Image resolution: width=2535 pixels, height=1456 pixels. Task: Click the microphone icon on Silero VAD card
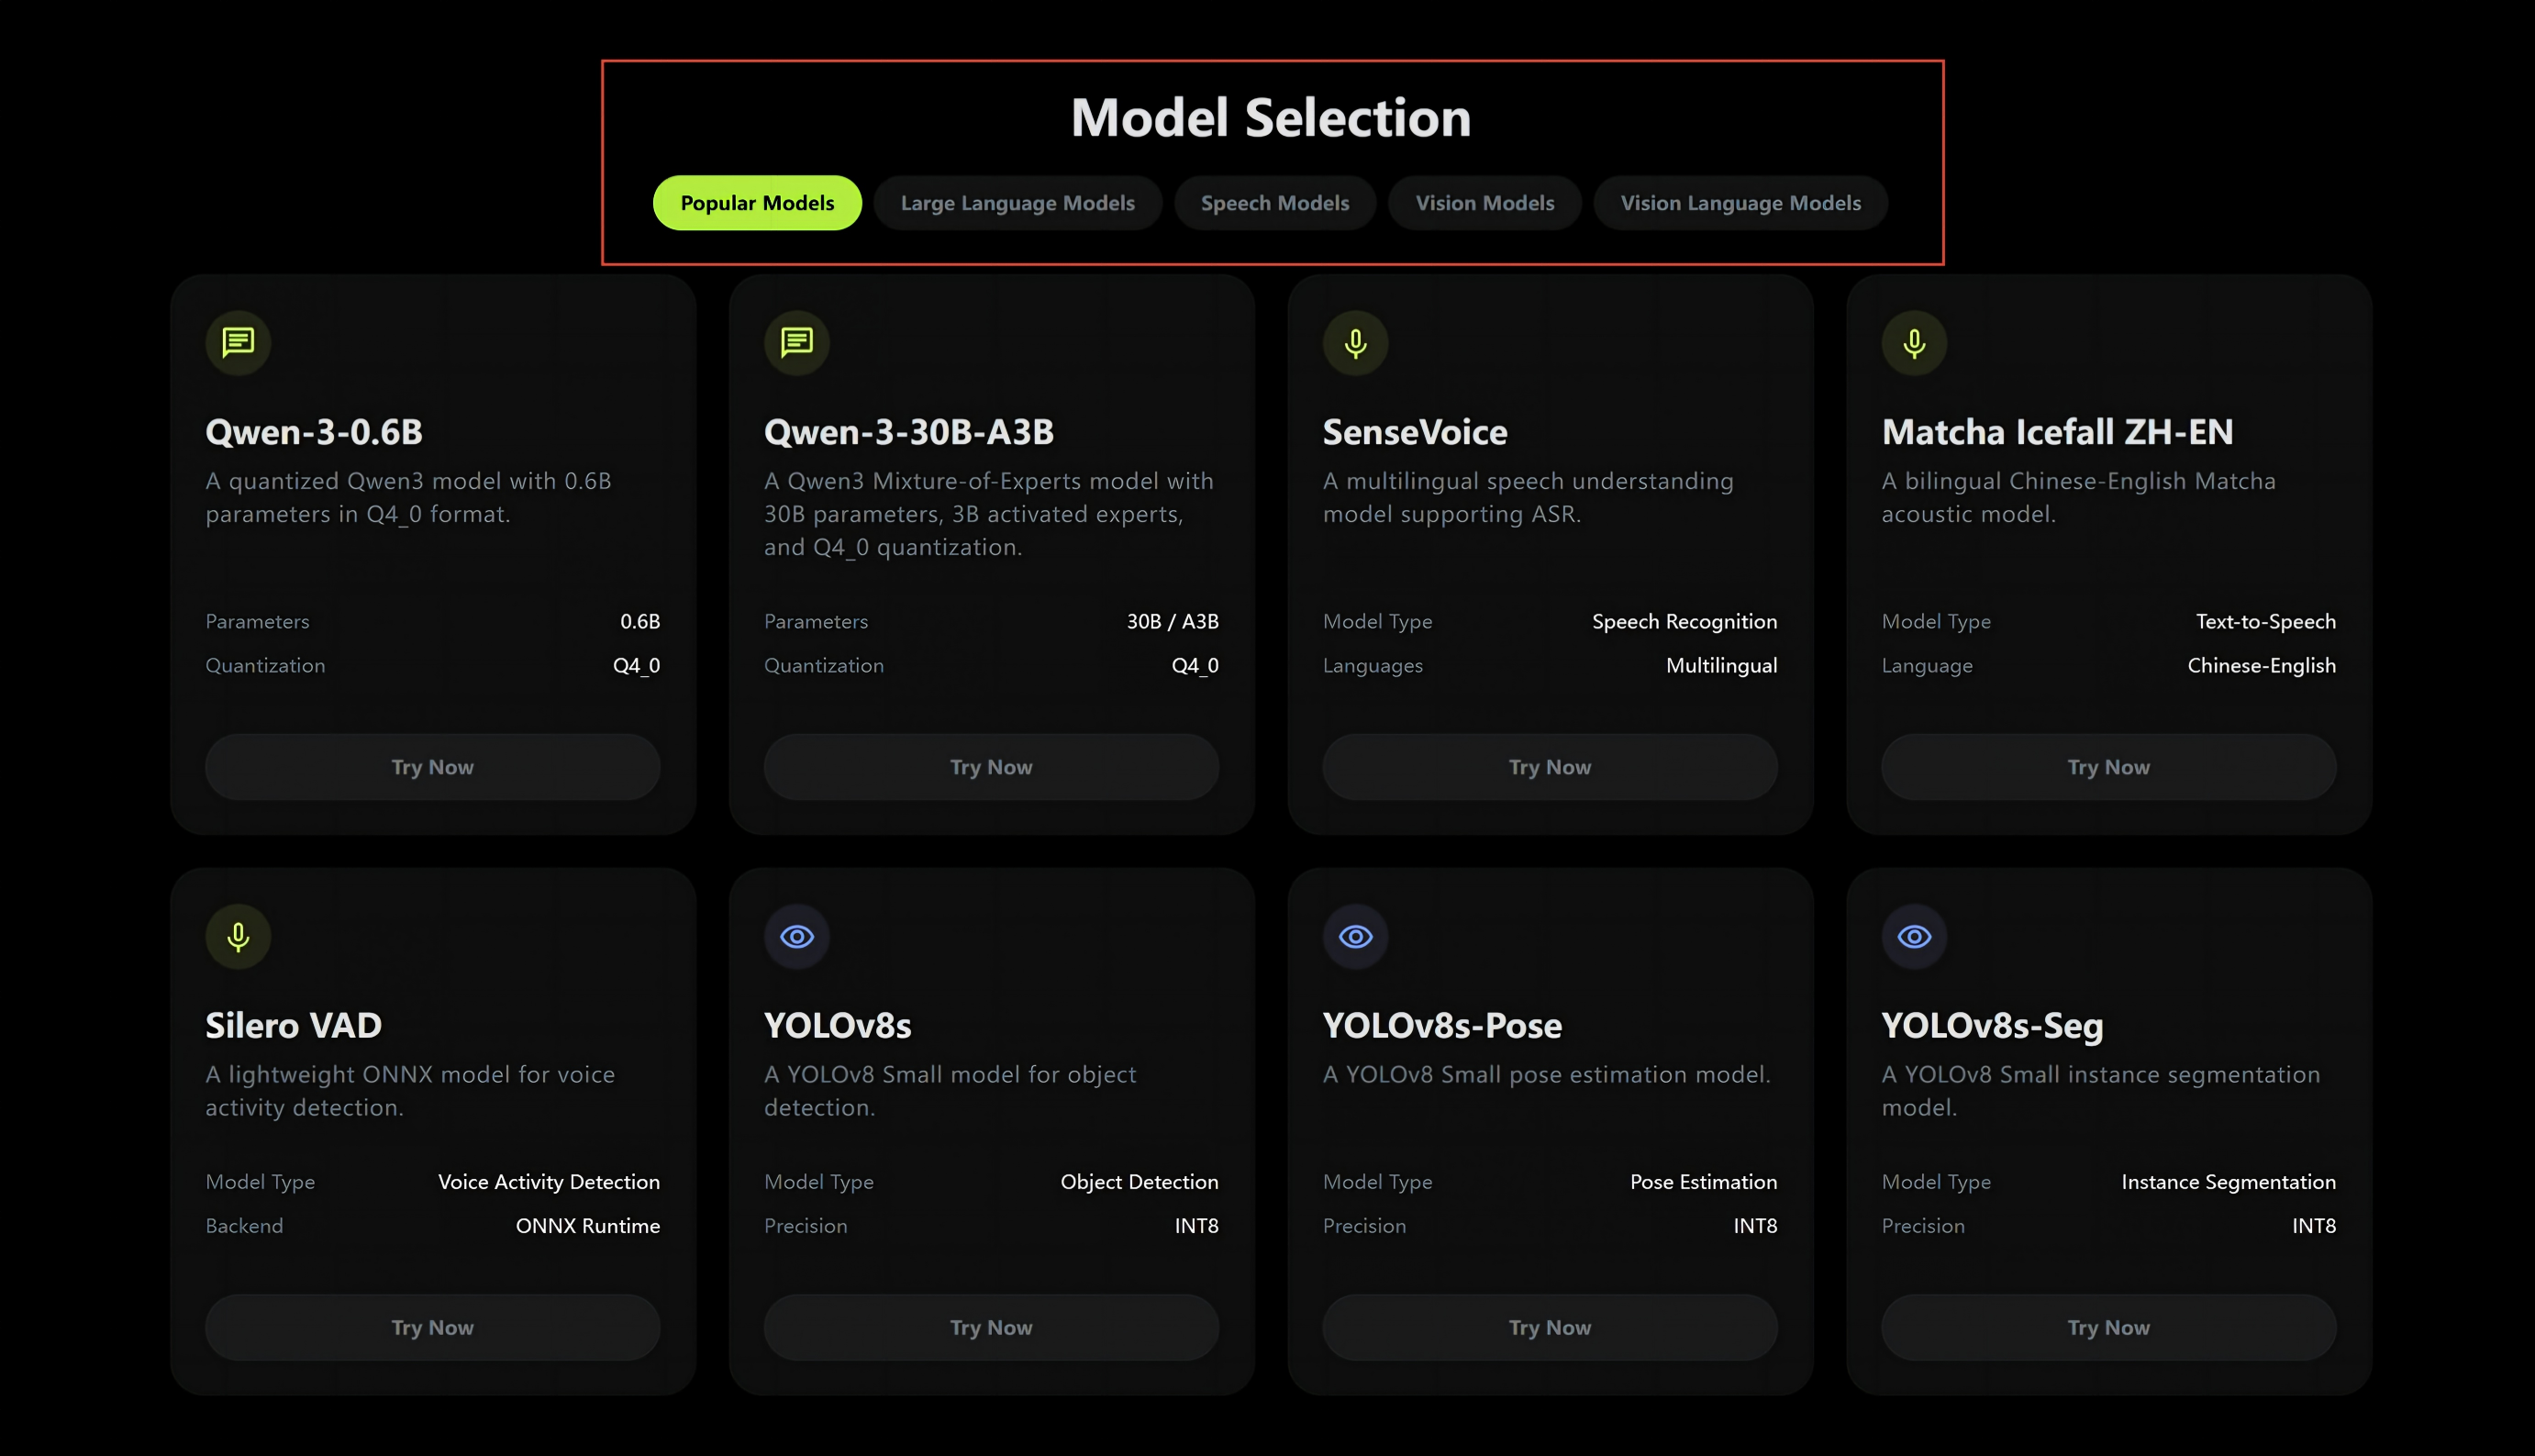(x=238, y=937)
